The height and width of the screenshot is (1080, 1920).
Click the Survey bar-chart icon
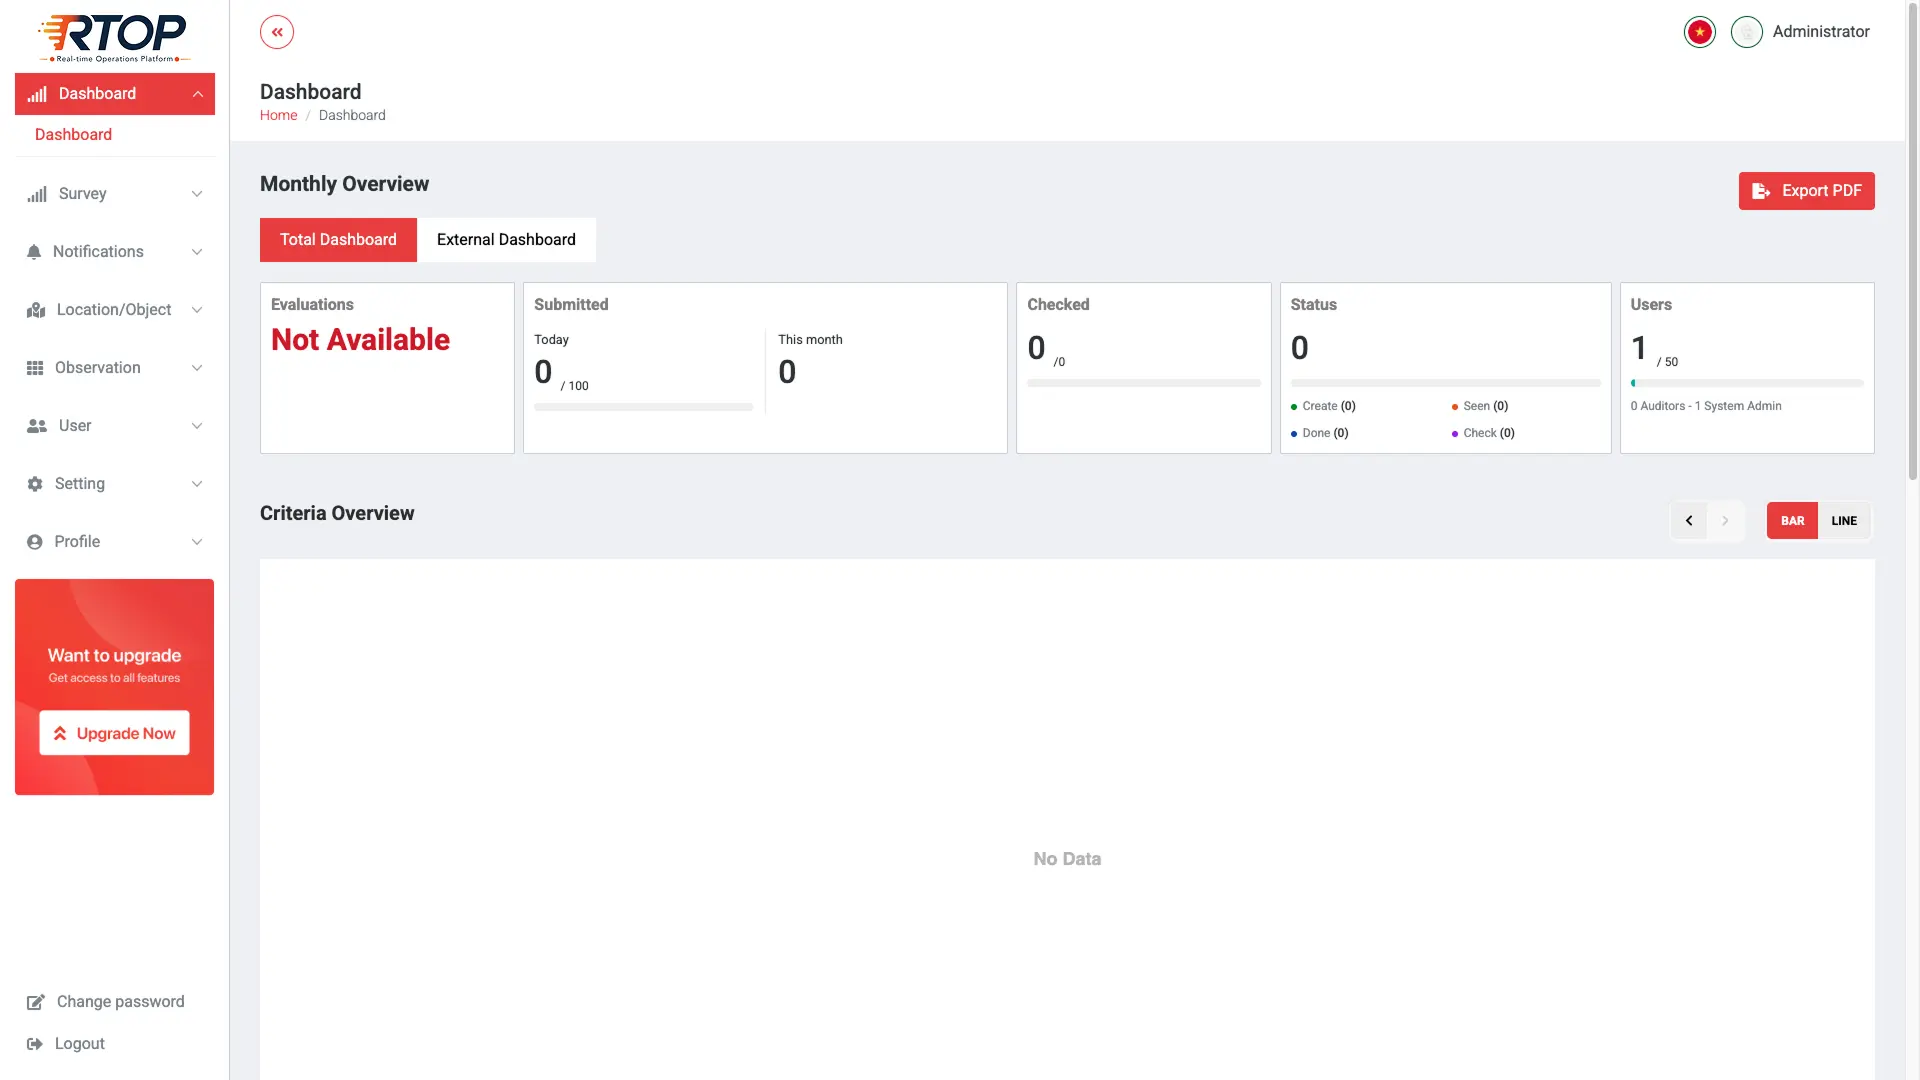(x=37, y=194)
